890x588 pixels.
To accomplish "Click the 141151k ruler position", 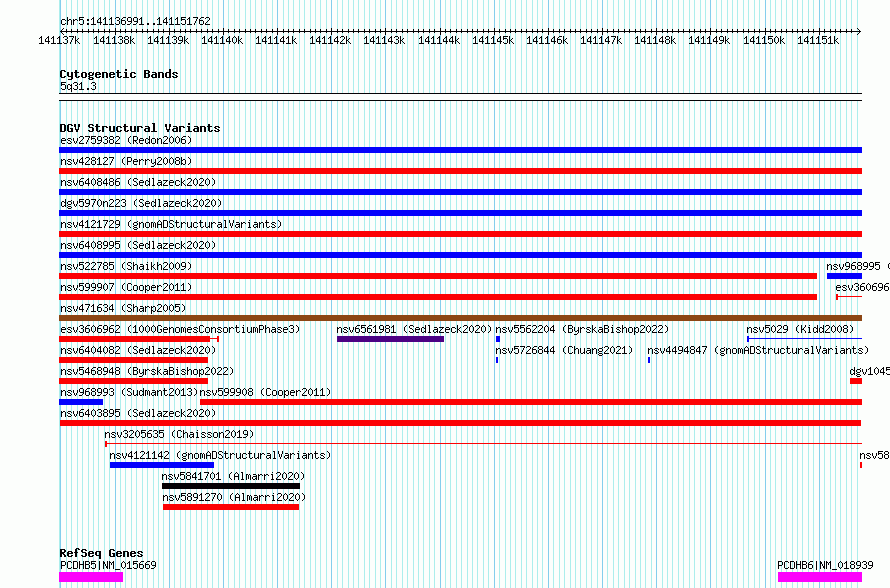I will (818, 40).
